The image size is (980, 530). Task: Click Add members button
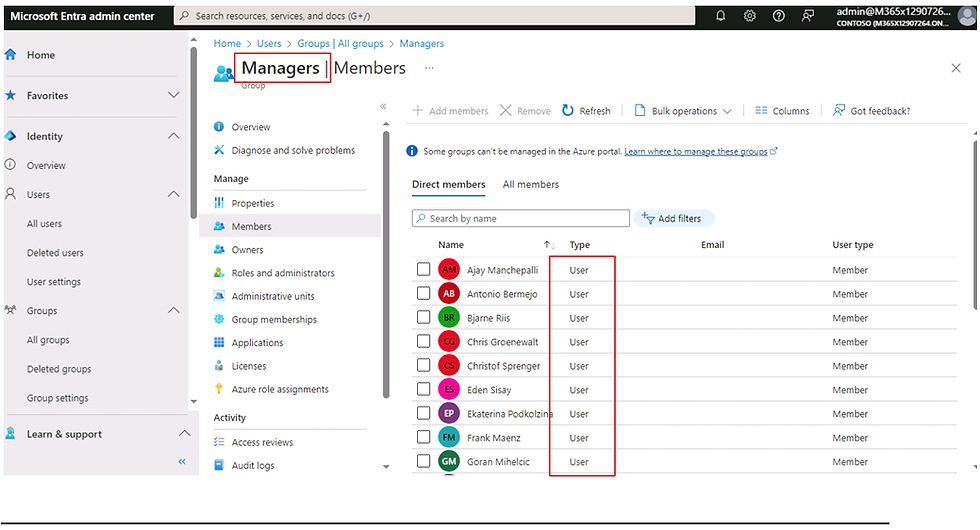pos(450,111)
